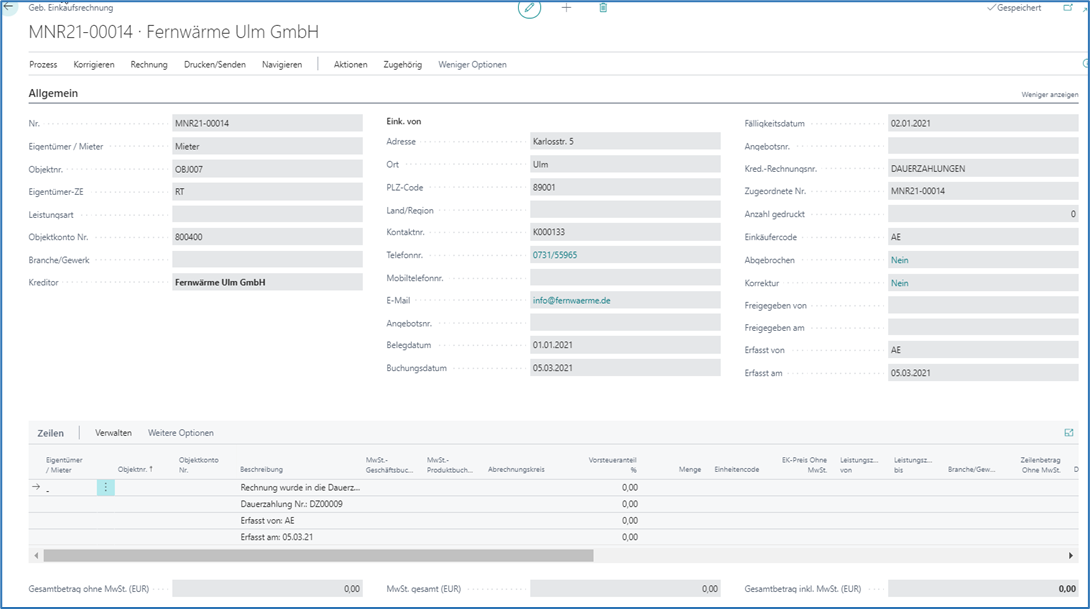
Task: Click the Objektnr. field OBJ007
Action: tap(268, 169)
